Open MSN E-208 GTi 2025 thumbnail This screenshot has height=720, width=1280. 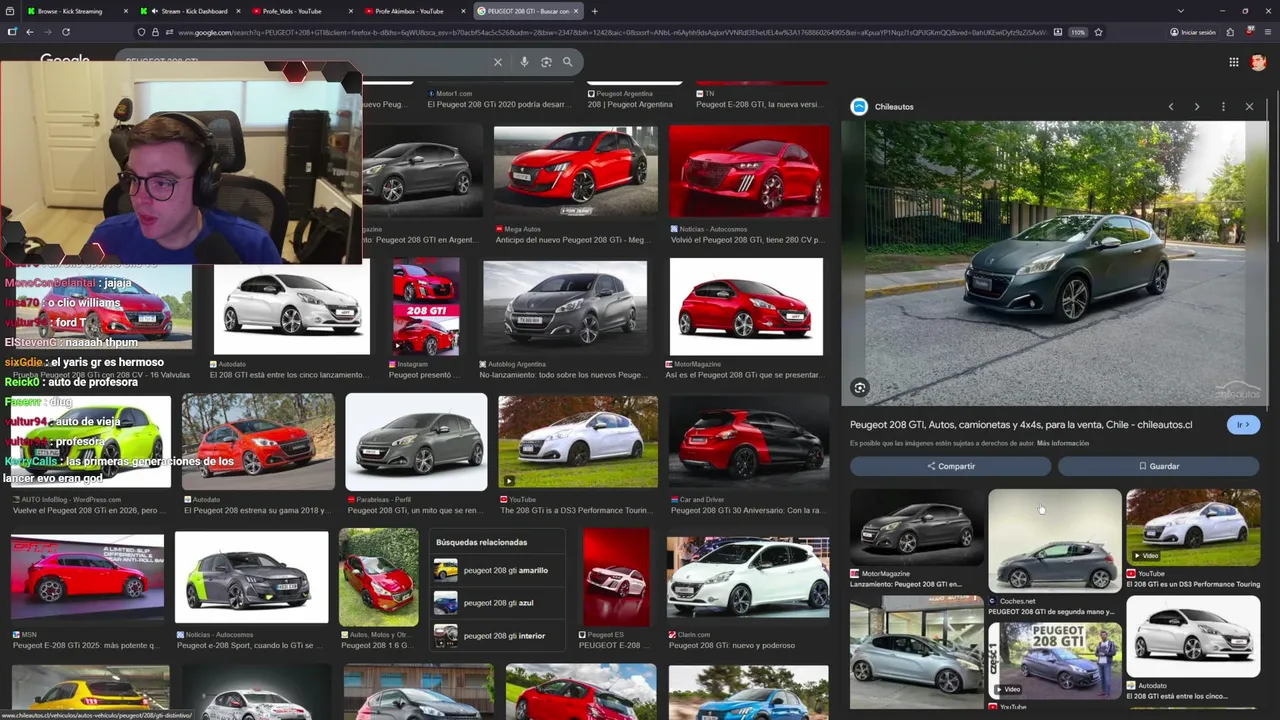point(87,577)
